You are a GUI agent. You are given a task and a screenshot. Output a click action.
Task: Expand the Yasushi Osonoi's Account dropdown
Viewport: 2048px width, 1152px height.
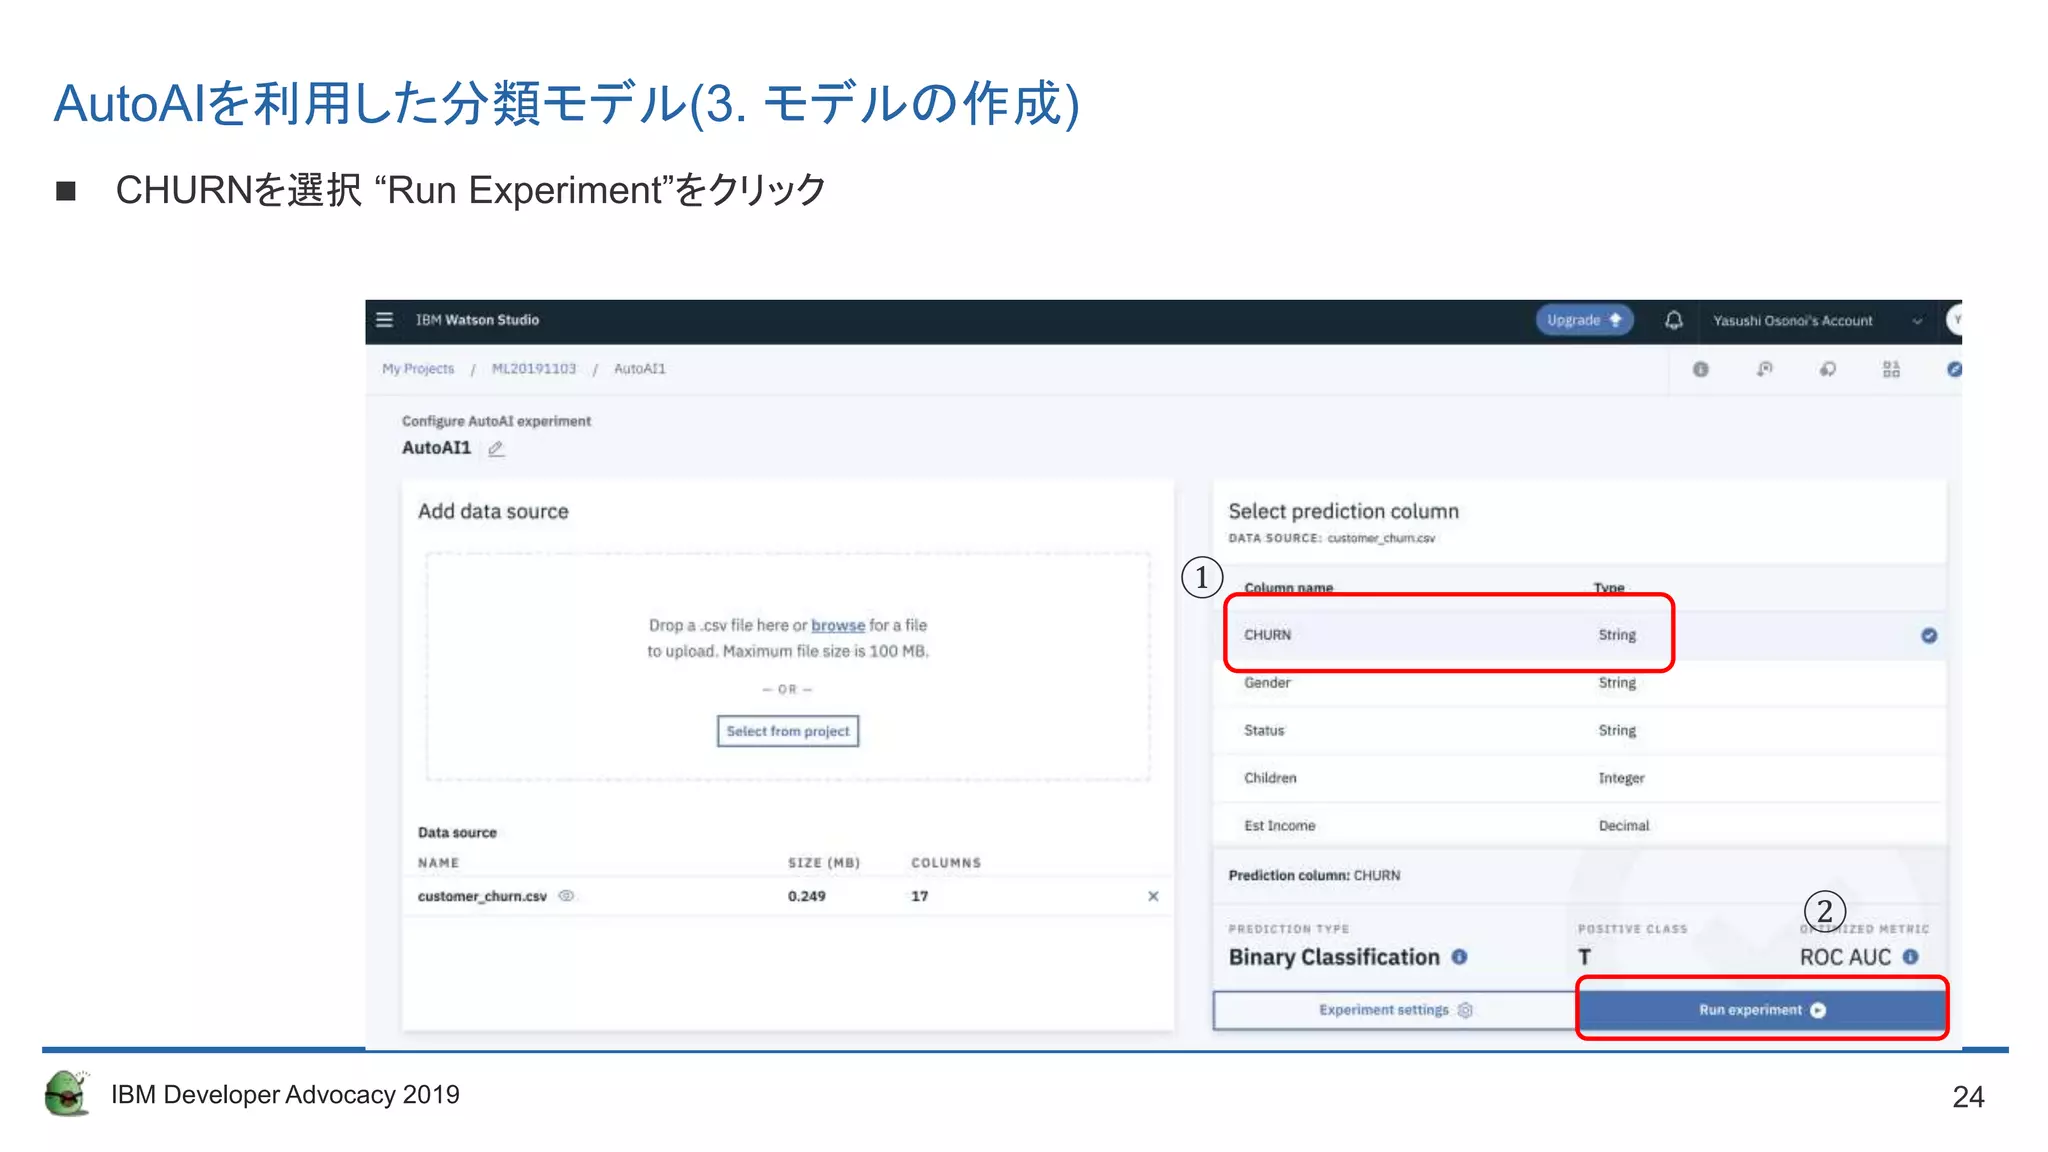1817,321
